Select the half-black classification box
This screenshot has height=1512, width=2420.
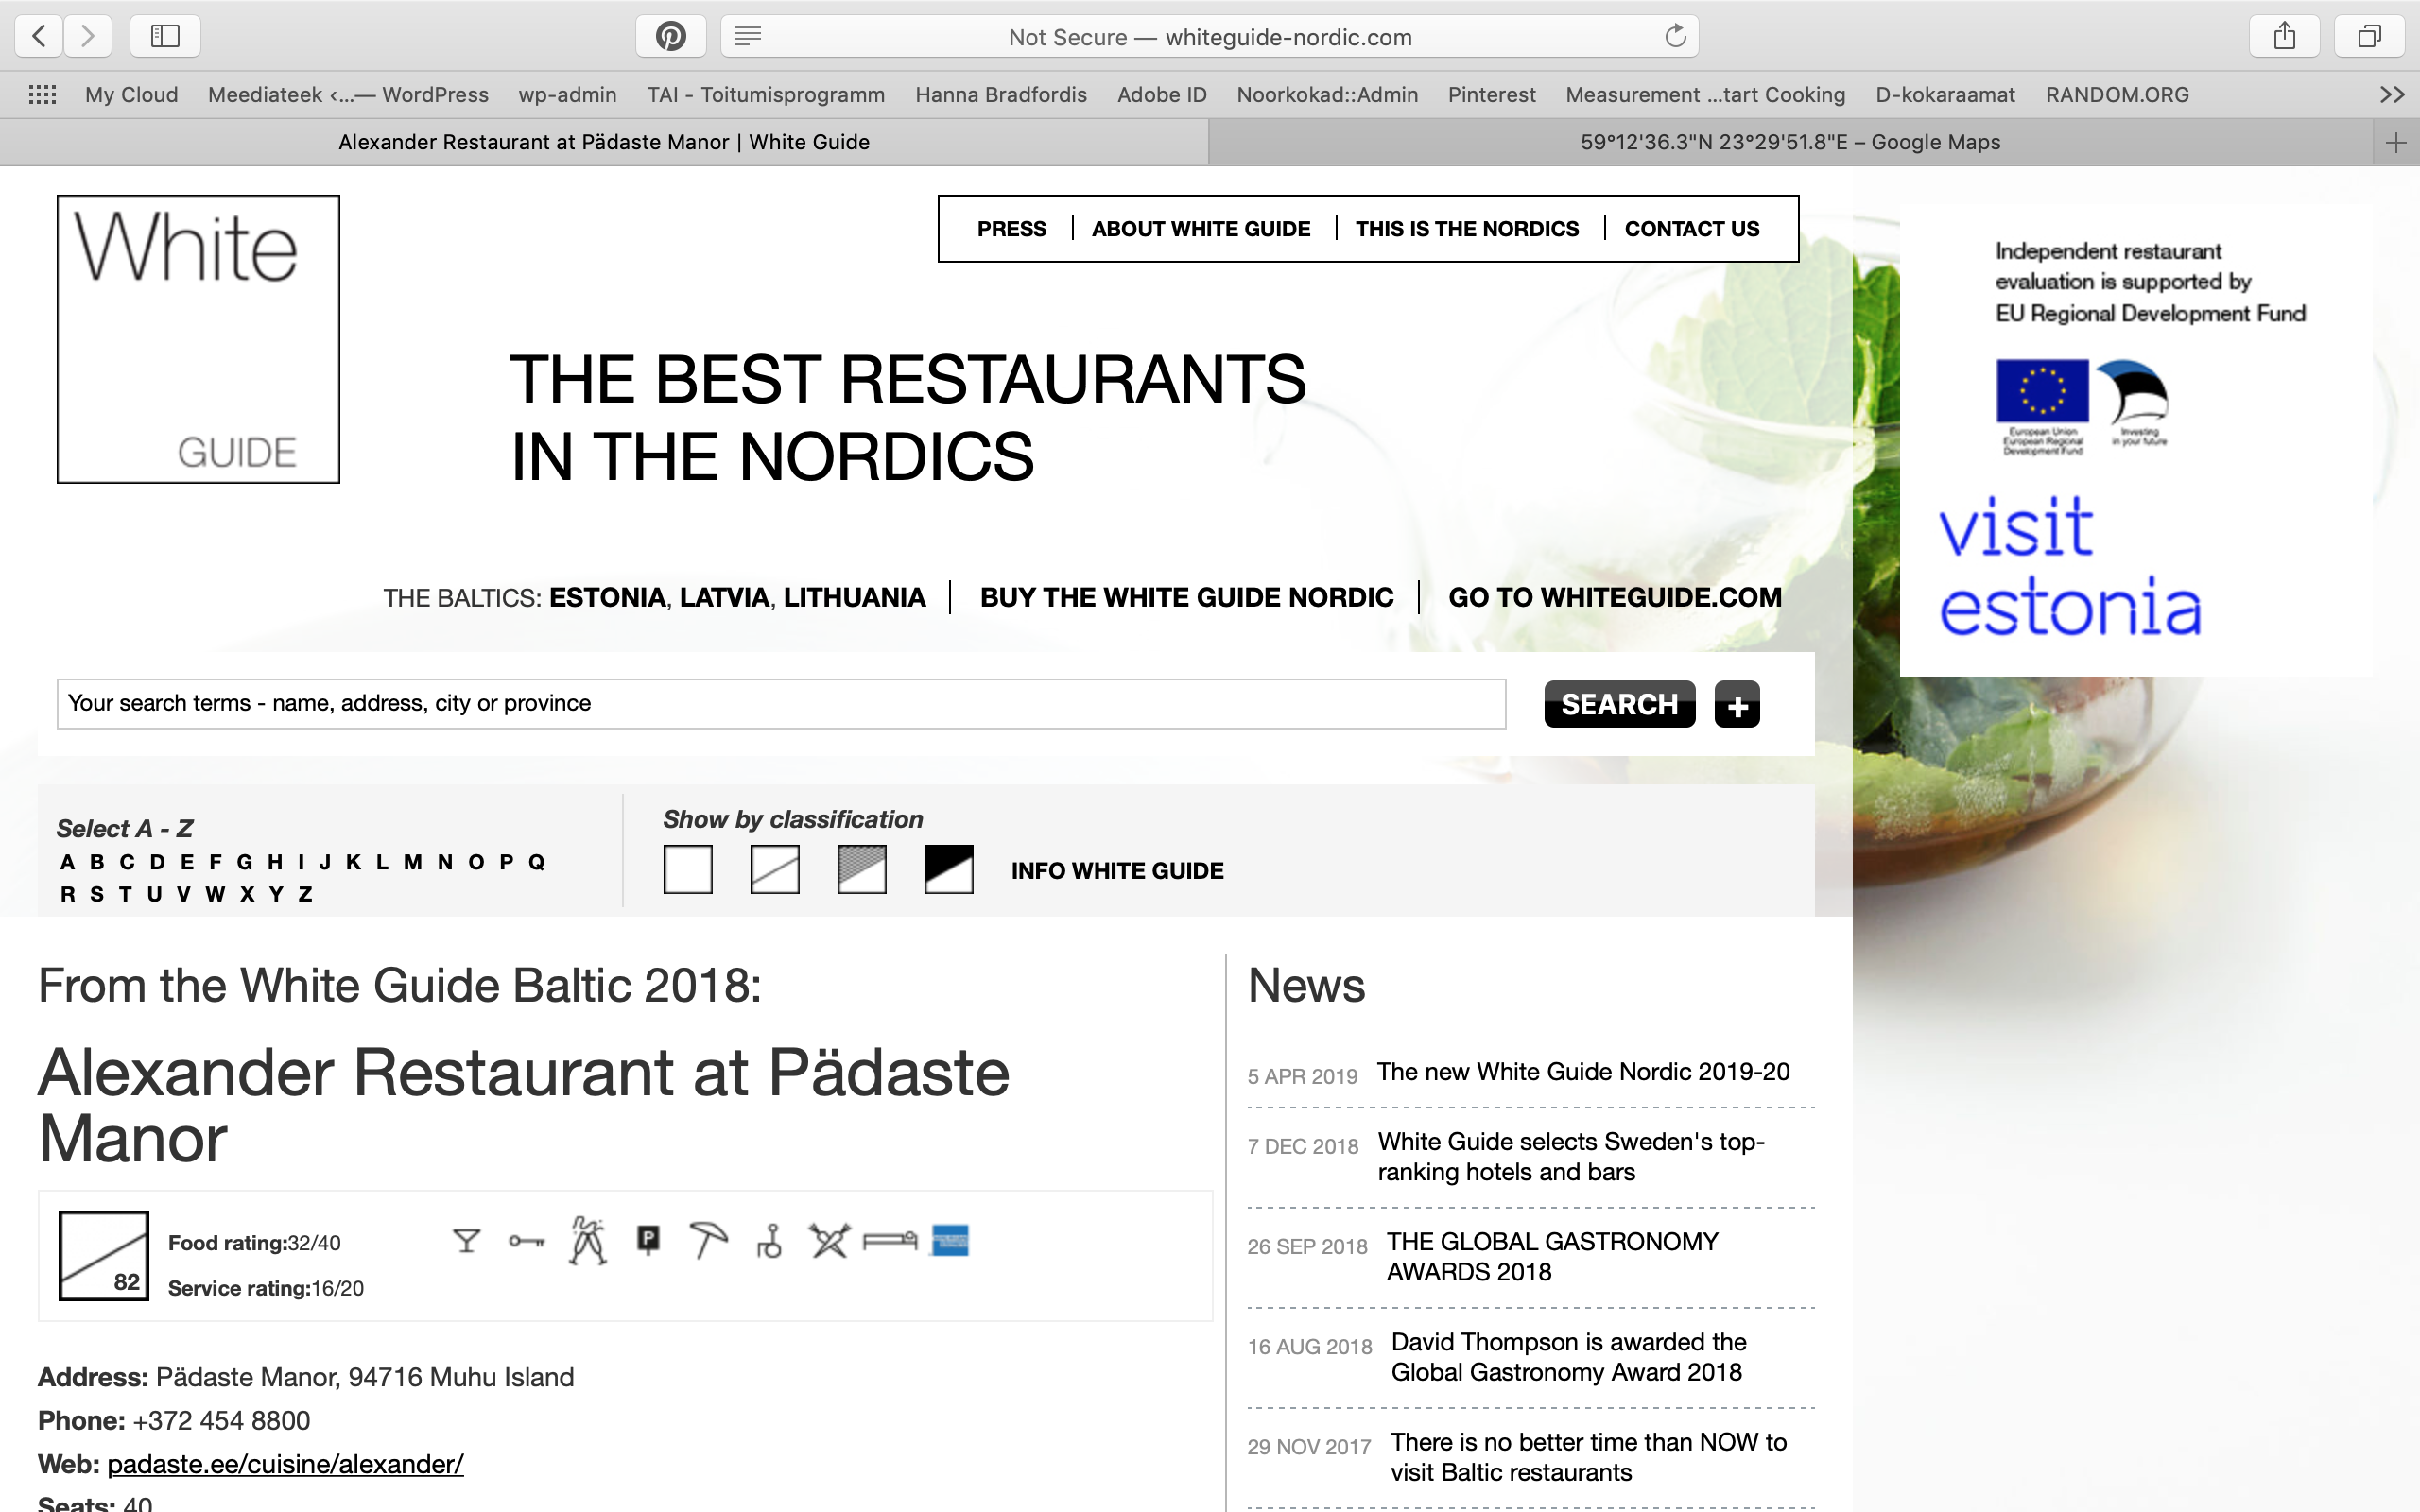click(948, 869)
